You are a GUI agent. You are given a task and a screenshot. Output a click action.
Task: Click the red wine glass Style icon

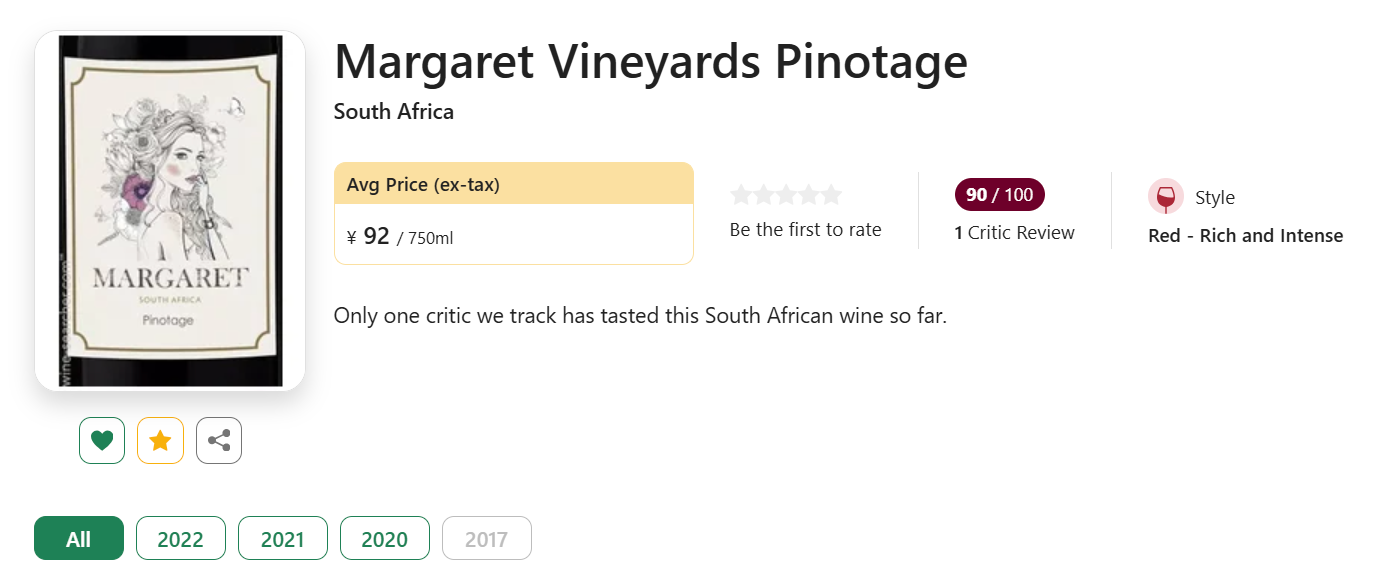[1166, 197]
